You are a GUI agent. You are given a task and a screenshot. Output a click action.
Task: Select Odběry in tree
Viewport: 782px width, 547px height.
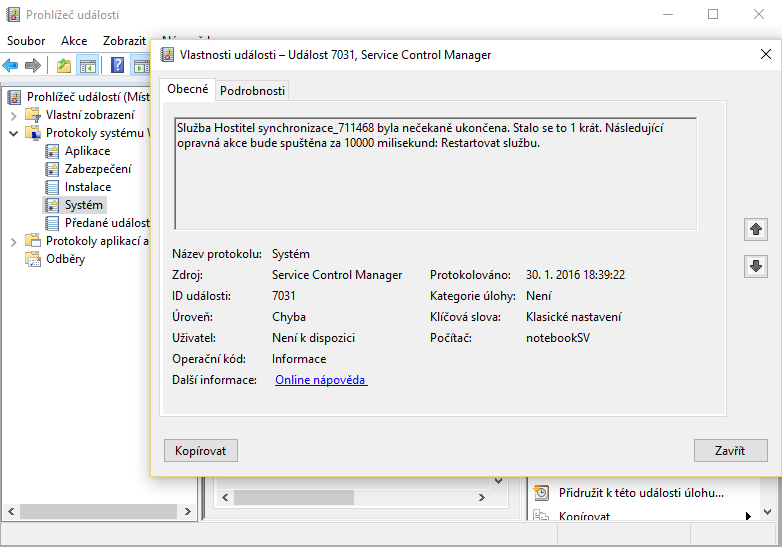pyautogui.click(x=65, y=259)
